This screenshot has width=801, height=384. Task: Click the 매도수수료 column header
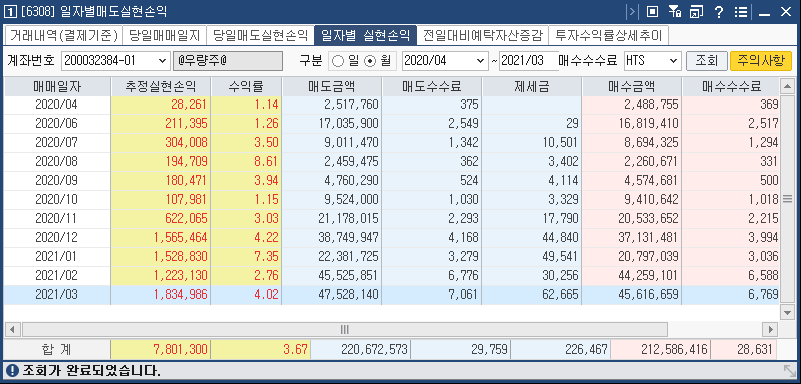tap(432, 87)
